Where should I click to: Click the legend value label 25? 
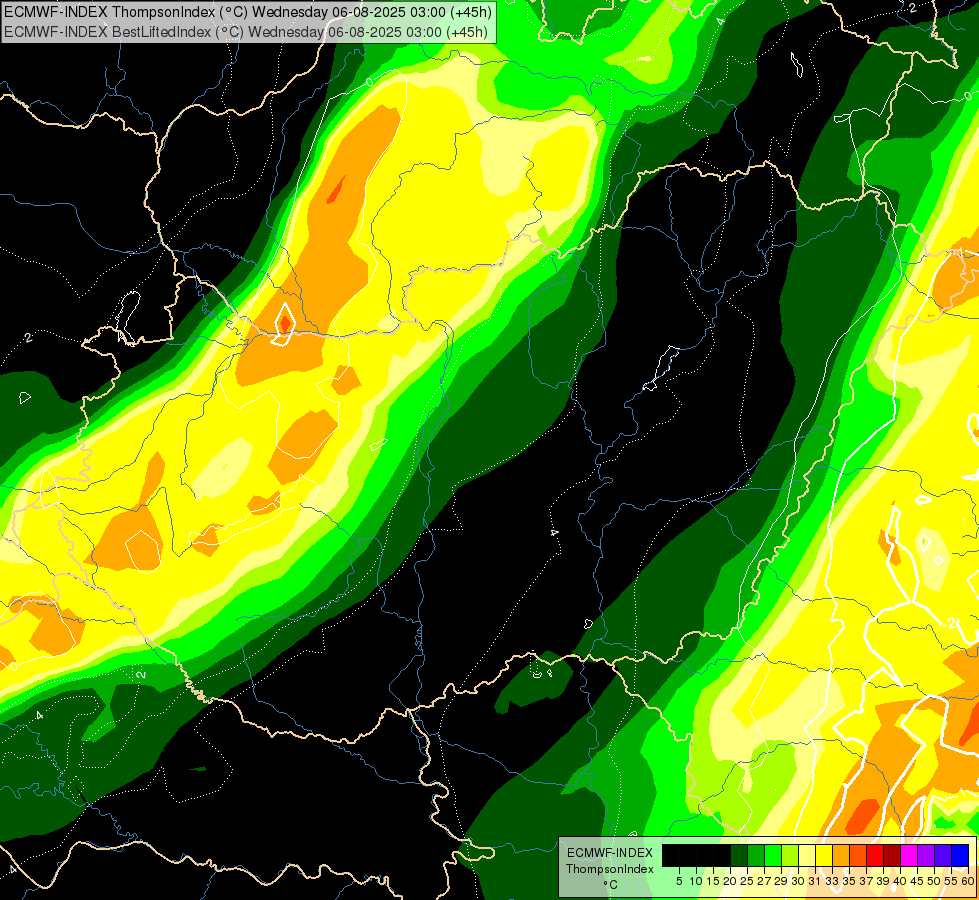[747, 881]
